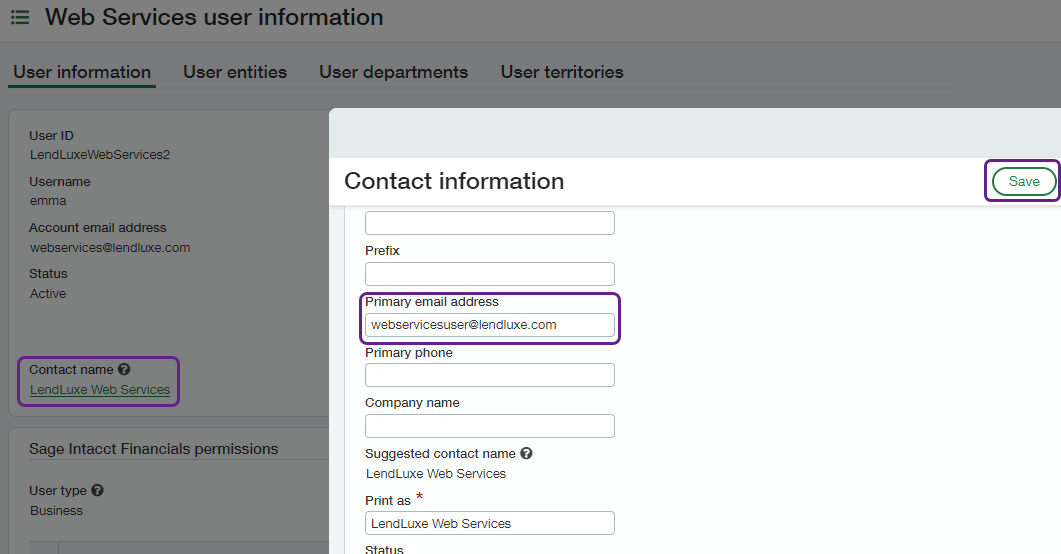This screenshot has height=554, width=1061.
Task: Click the Primary email address field
Action: (490, 325)
